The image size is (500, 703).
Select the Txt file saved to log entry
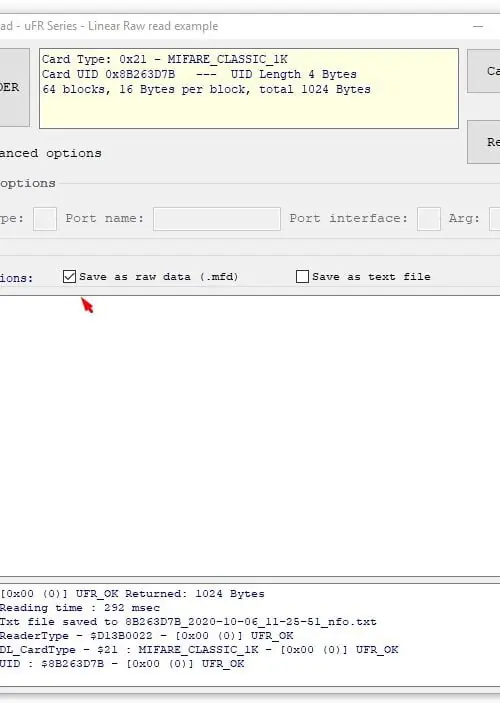188,622
